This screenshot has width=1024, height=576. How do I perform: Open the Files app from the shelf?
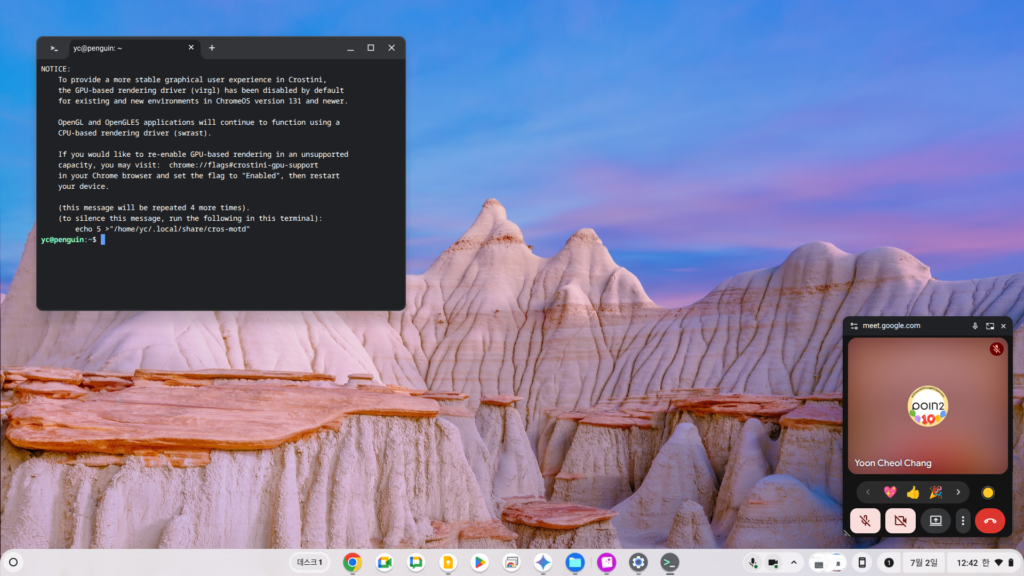tap(575, 562)
